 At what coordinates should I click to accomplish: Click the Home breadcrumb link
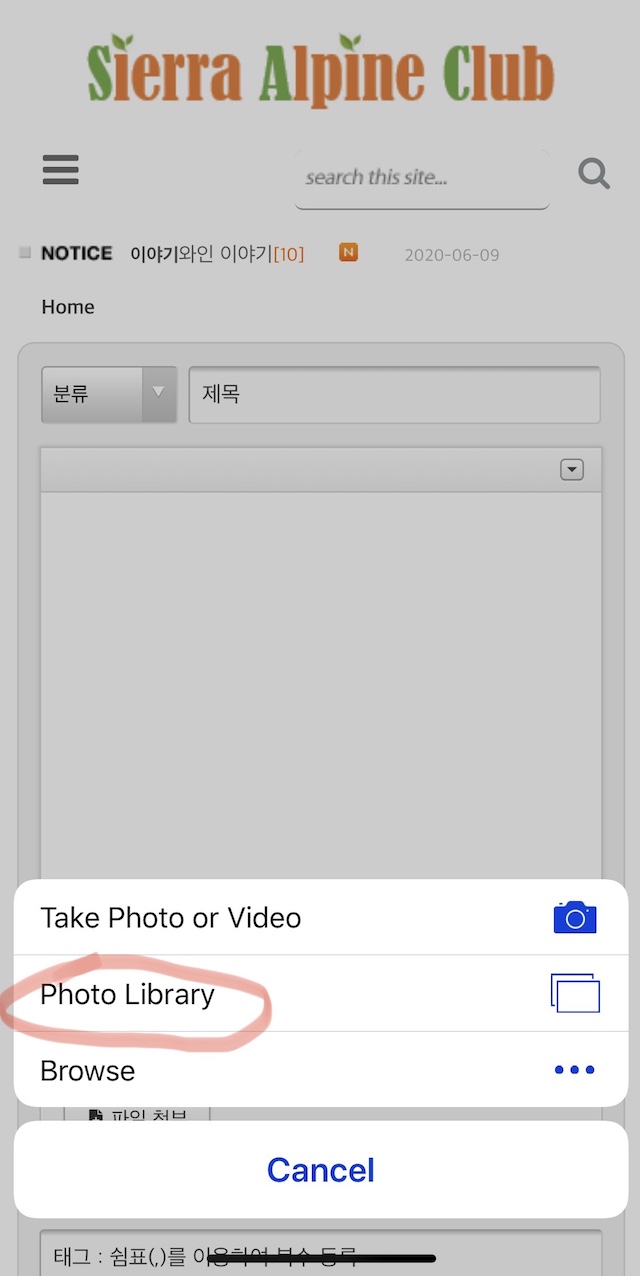tap(68, 307)
